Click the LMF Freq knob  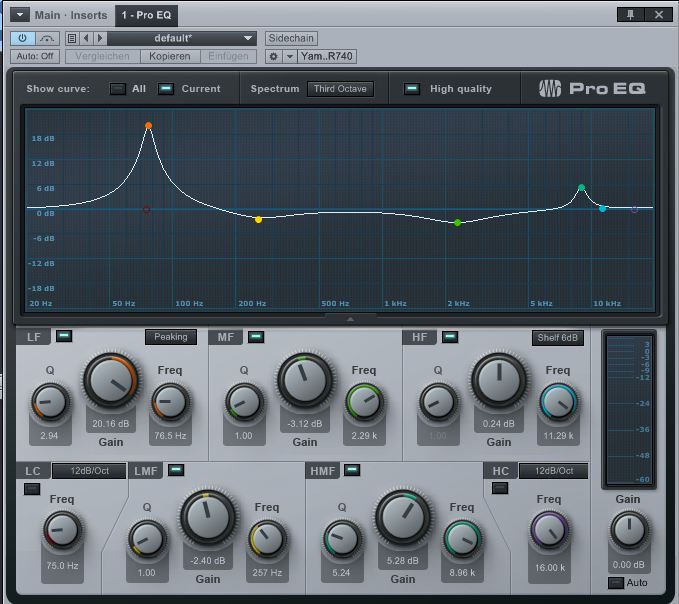267,539
